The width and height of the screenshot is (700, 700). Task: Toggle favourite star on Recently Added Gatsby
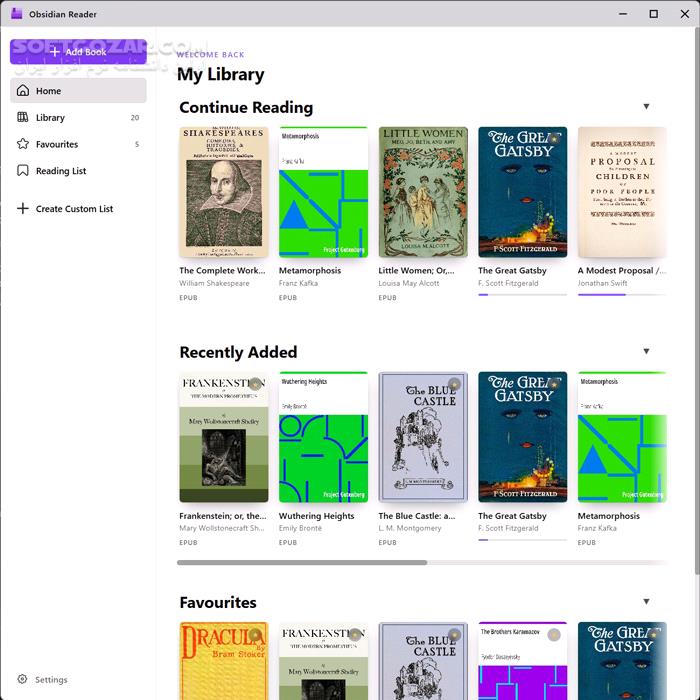coord(554,384)
